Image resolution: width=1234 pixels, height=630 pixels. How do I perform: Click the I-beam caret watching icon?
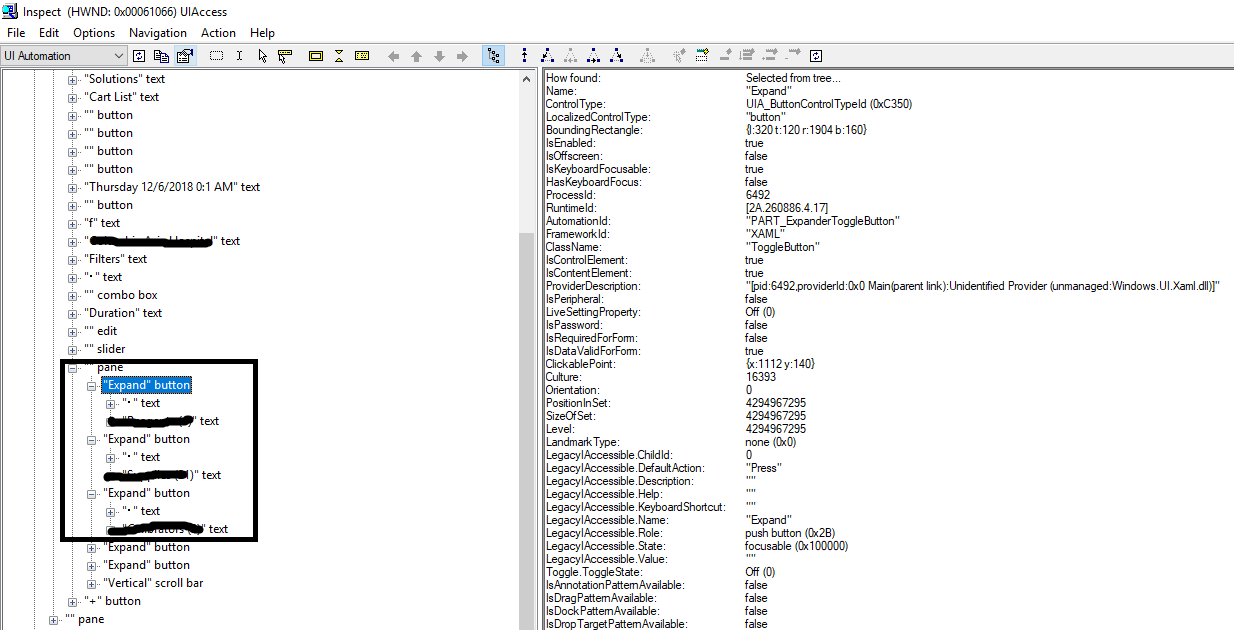[239, 55]
